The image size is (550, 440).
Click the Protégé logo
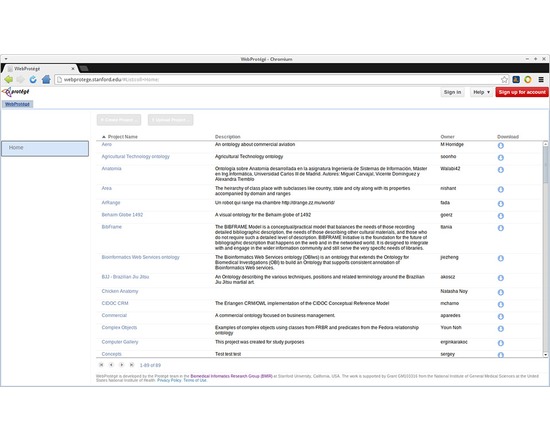coord(16,92)
